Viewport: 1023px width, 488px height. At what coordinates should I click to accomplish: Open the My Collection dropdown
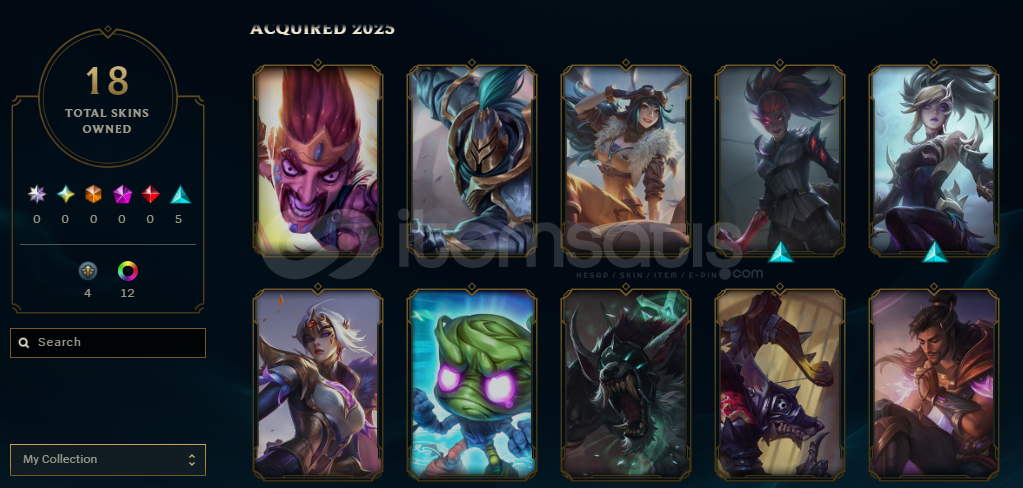[x=108, y=459]
